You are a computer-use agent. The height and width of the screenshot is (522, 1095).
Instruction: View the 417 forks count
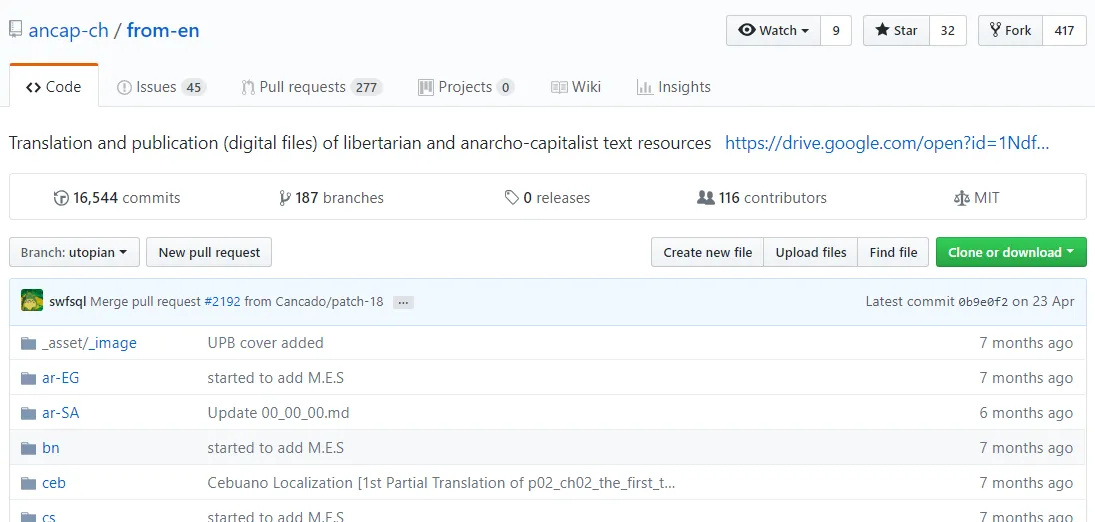coord(1064,31)
